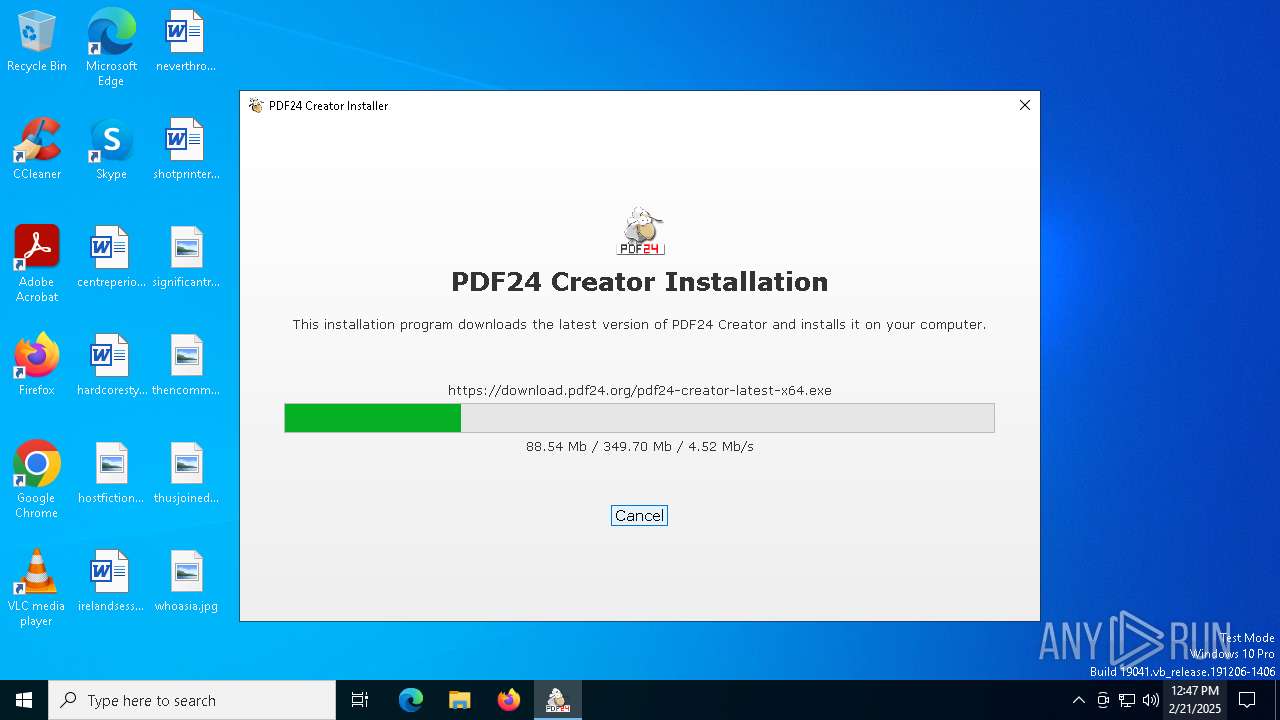Select the Google Chrome desktop shortcut
The width and height of the screenshot is (1280, 720).
pyautogui.click(x=37, y=480)
